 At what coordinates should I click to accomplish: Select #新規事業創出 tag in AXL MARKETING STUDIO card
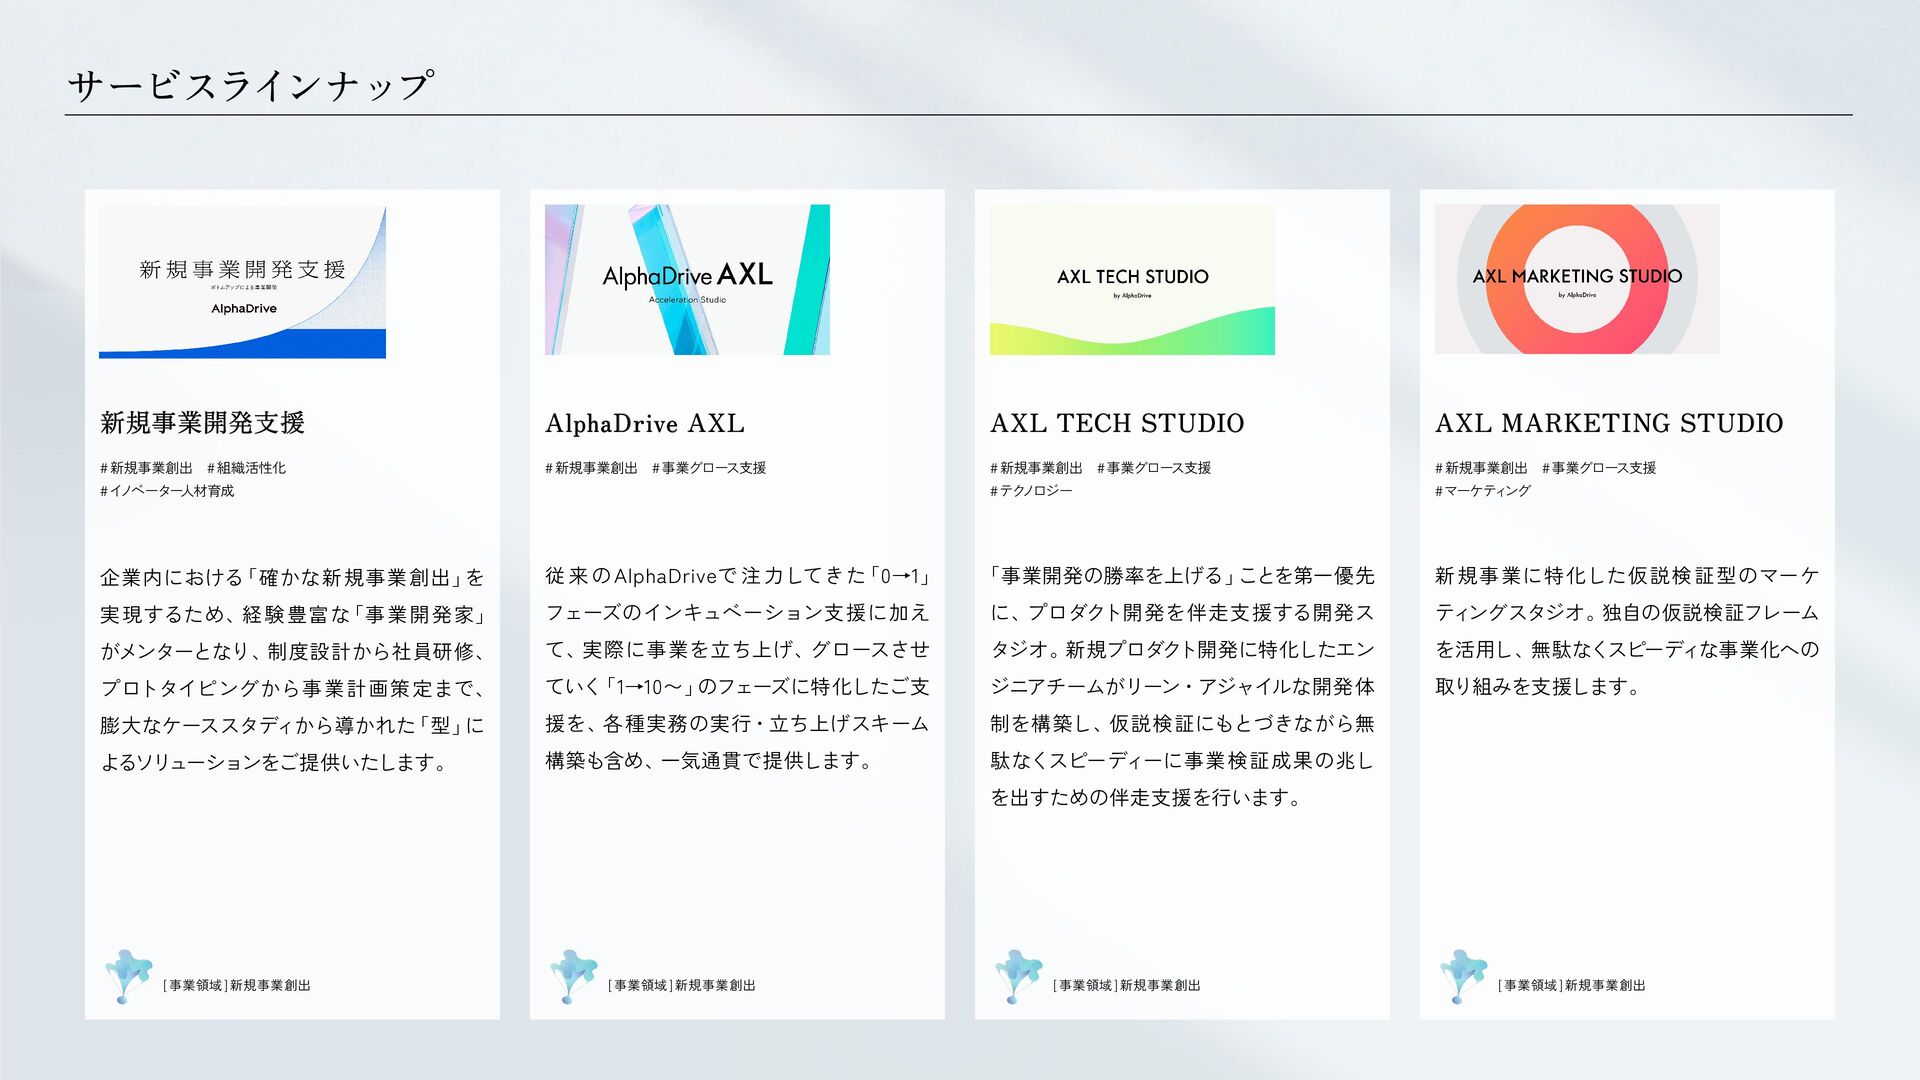click(1481, 468)
